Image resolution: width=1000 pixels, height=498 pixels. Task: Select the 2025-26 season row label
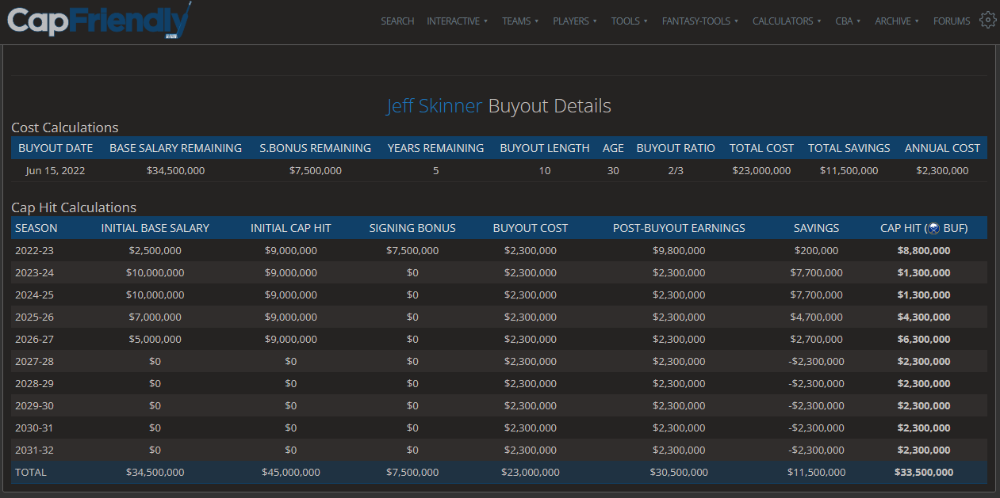(34, 317)
